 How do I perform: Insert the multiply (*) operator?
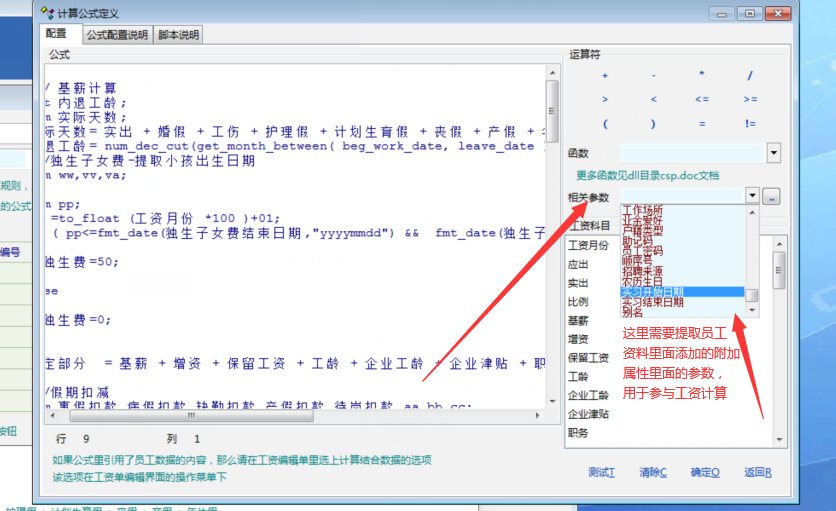point(701,76)
